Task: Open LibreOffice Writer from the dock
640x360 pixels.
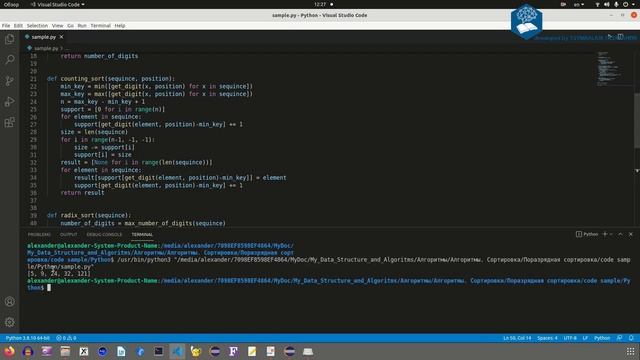Action: click(121, 351)
